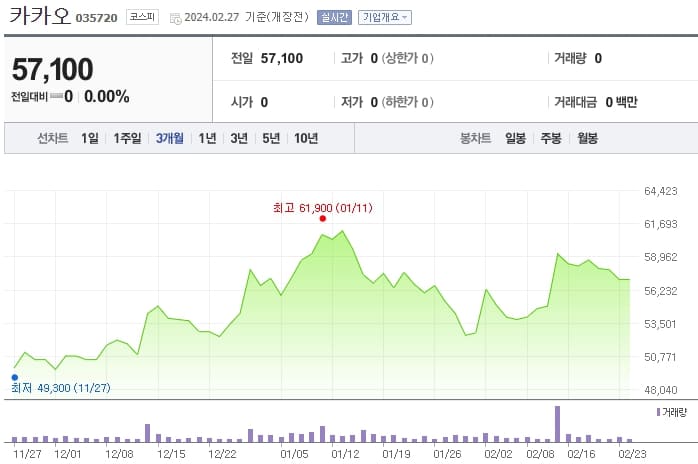The height and width of the screenshot is (464, 698).
Task: Click the 최저 49,300 (11/27) label
Action: [61, 388]
